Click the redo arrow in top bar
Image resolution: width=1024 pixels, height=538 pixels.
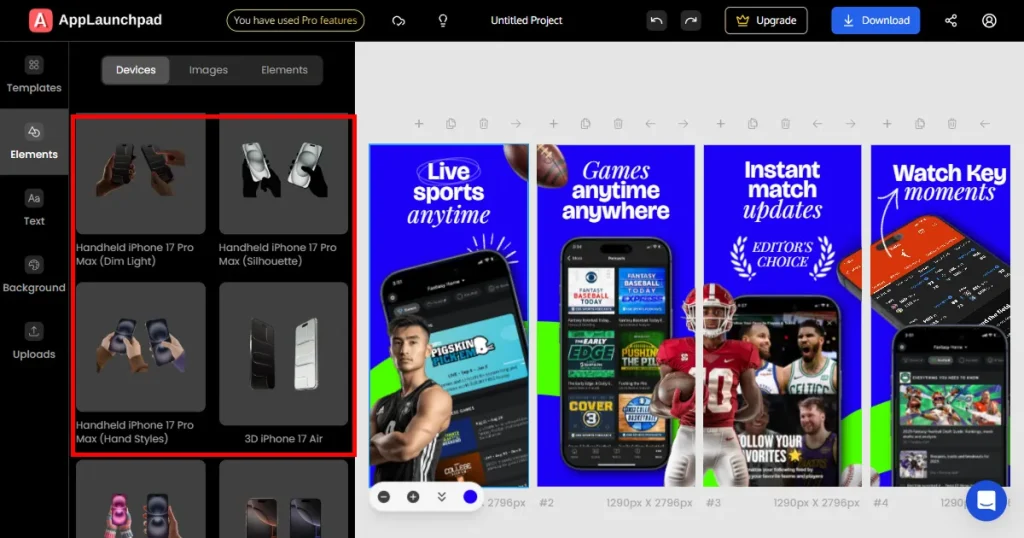click(690, 20)
